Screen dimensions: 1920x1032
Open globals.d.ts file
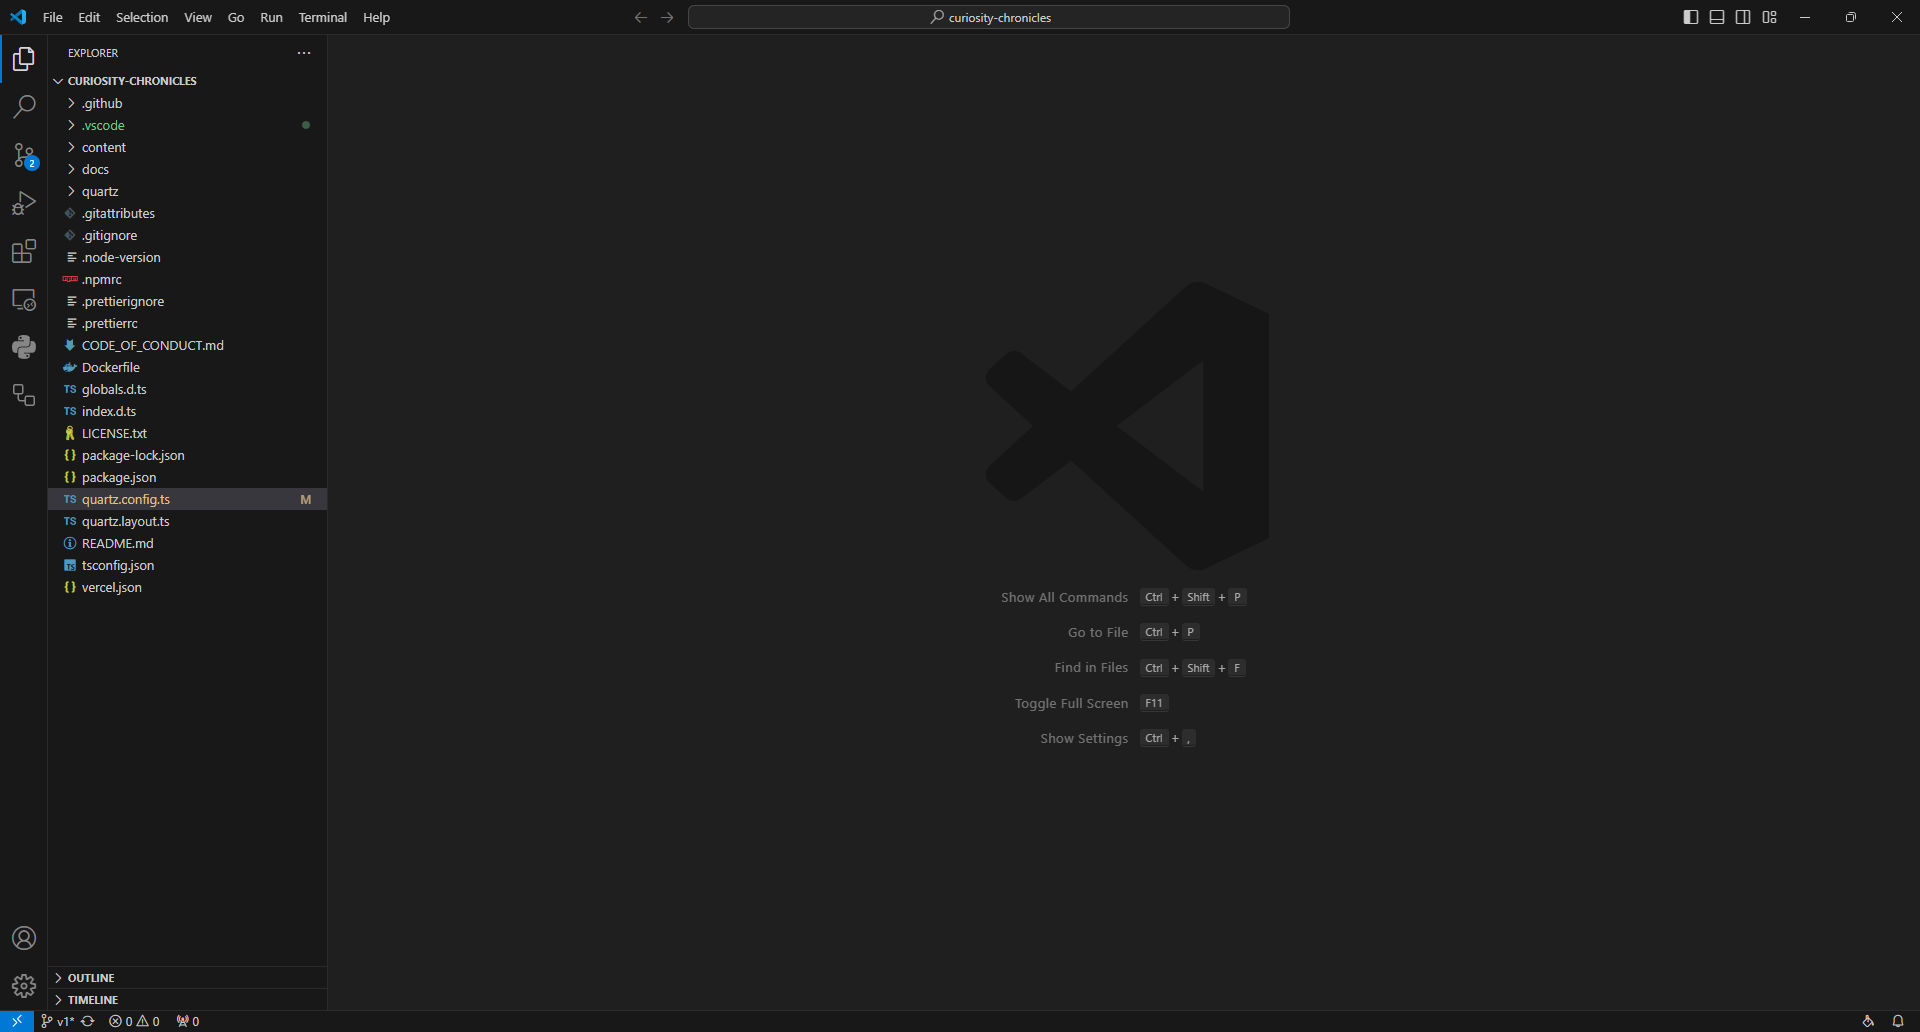187,389
